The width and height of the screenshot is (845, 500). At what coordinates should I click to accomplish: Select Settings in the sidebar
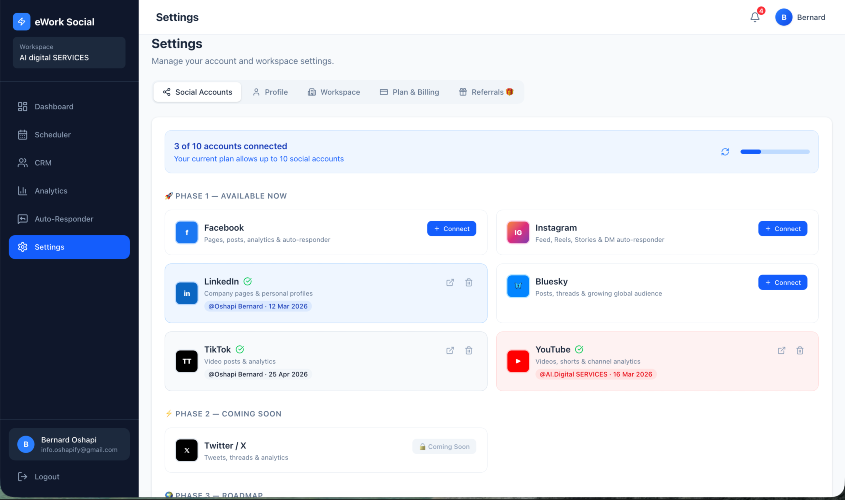[70, 247]
